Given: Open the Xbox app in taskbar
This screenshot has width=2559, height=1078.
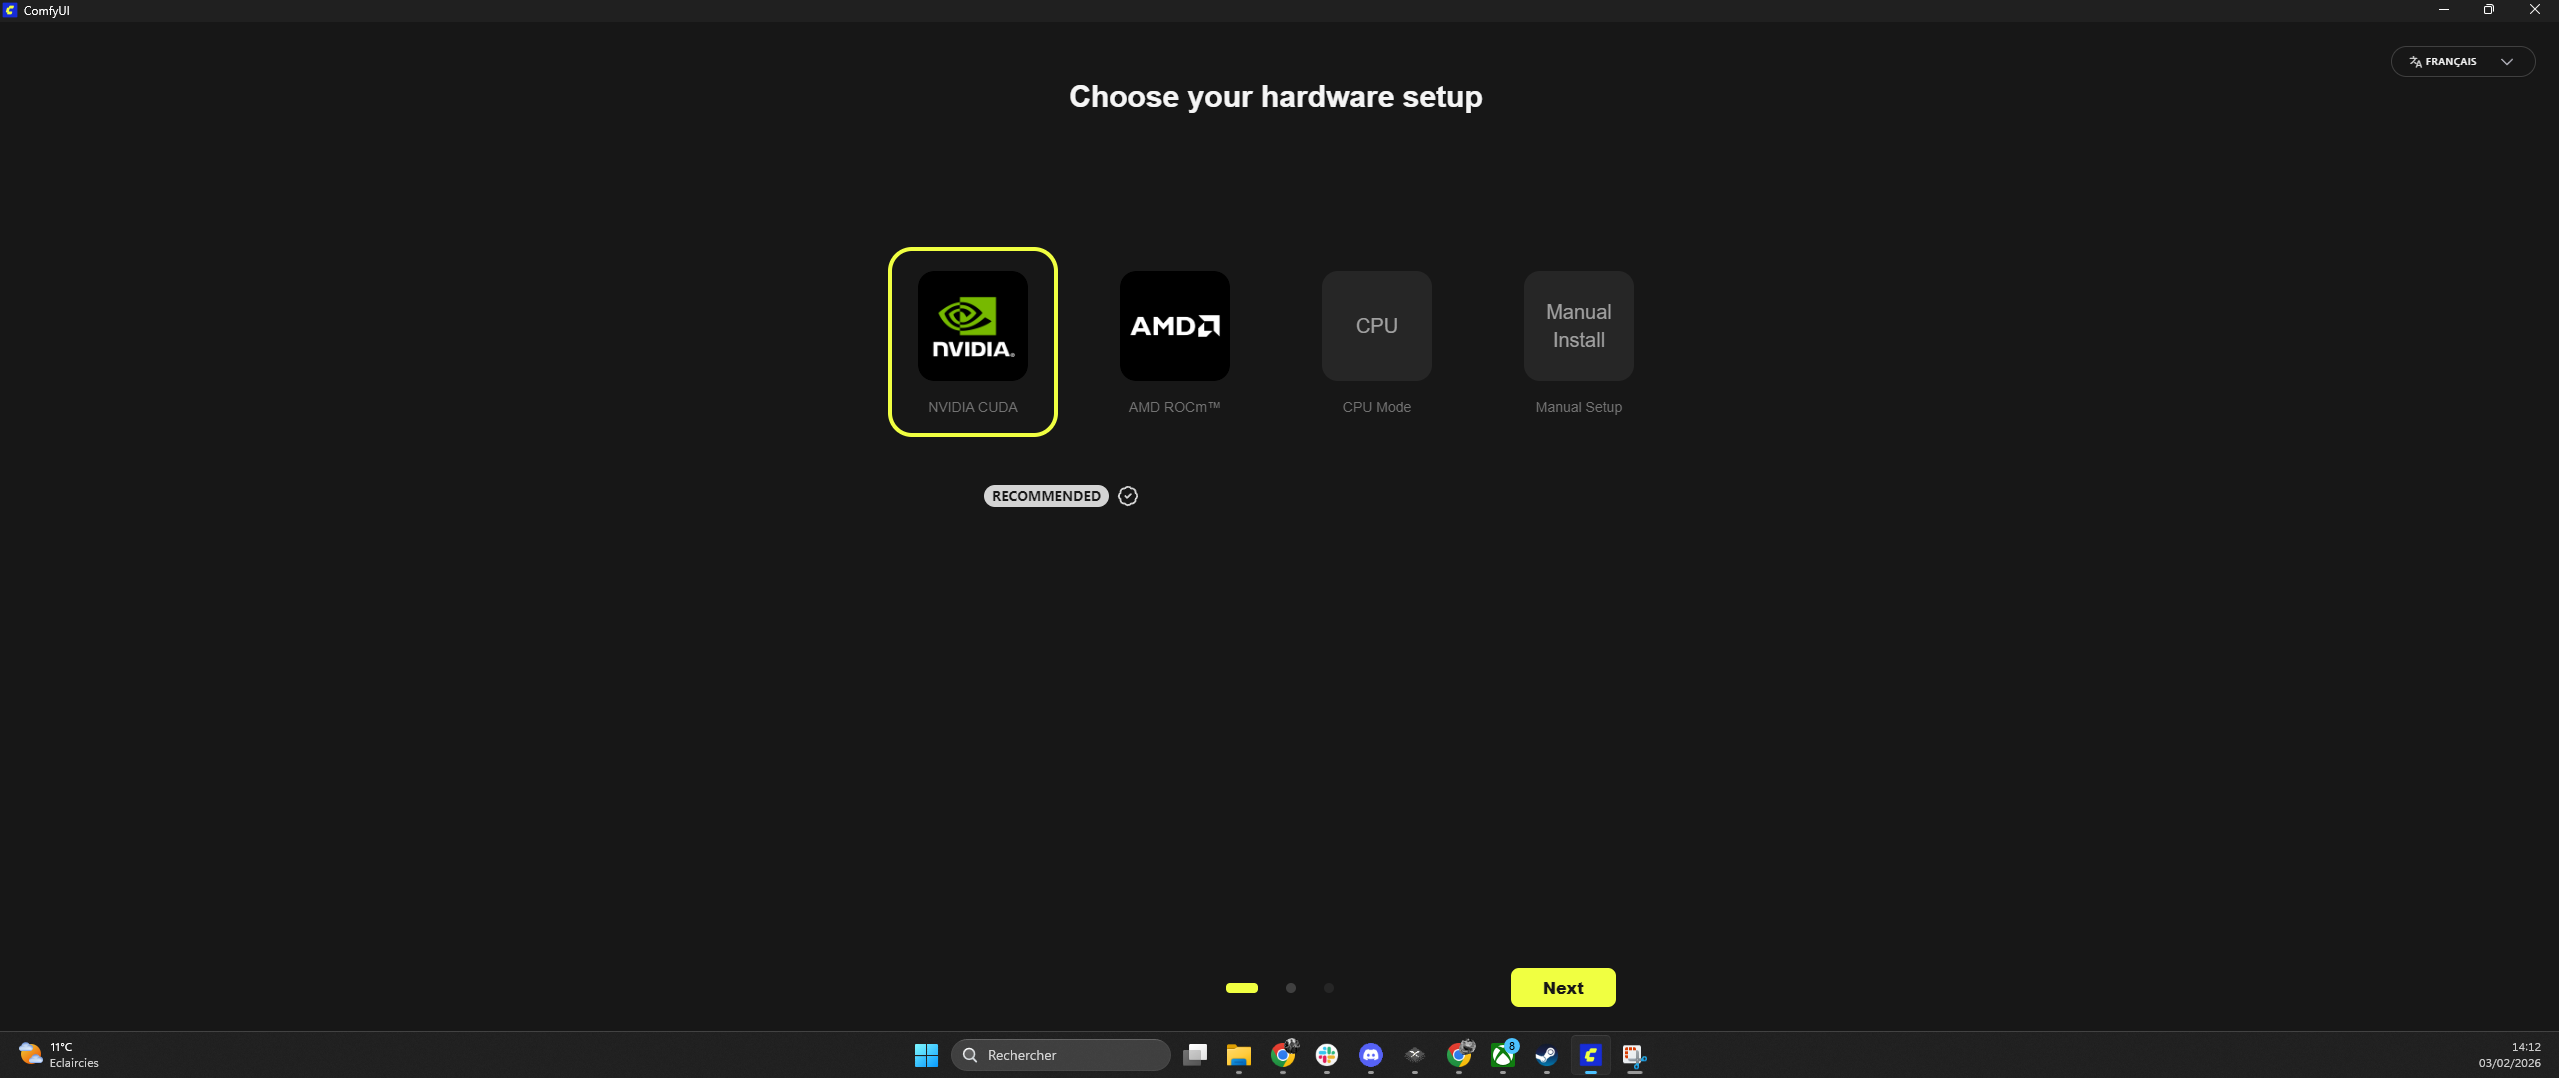Looking at the screenshot, I should pos(1502,1055).
